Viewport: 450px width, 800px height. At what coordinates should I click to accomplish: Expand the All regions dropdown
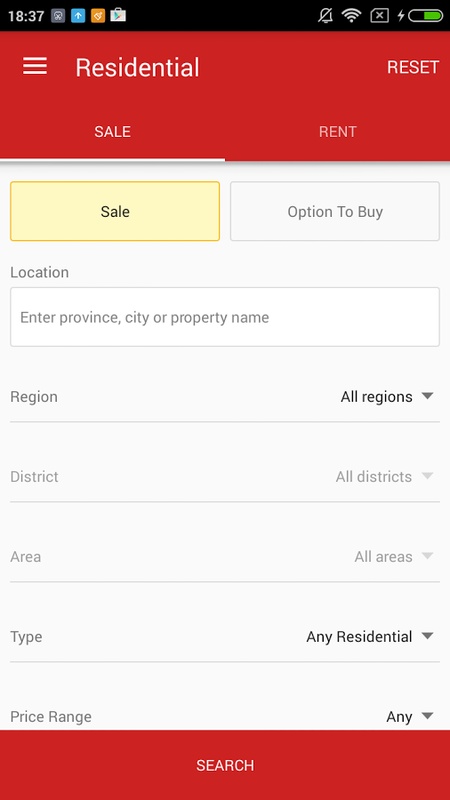tap(387, 396)
